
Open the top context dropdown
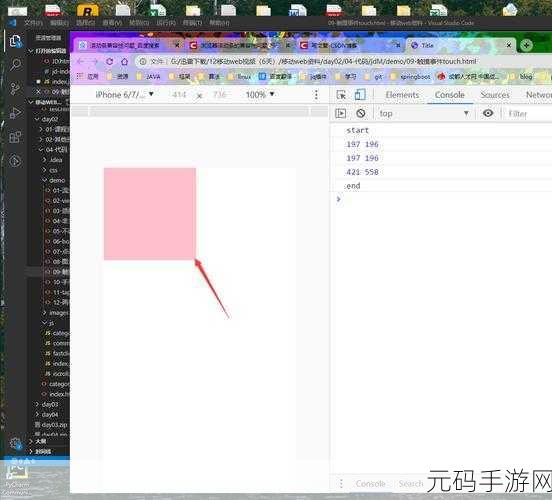[424, 114]
